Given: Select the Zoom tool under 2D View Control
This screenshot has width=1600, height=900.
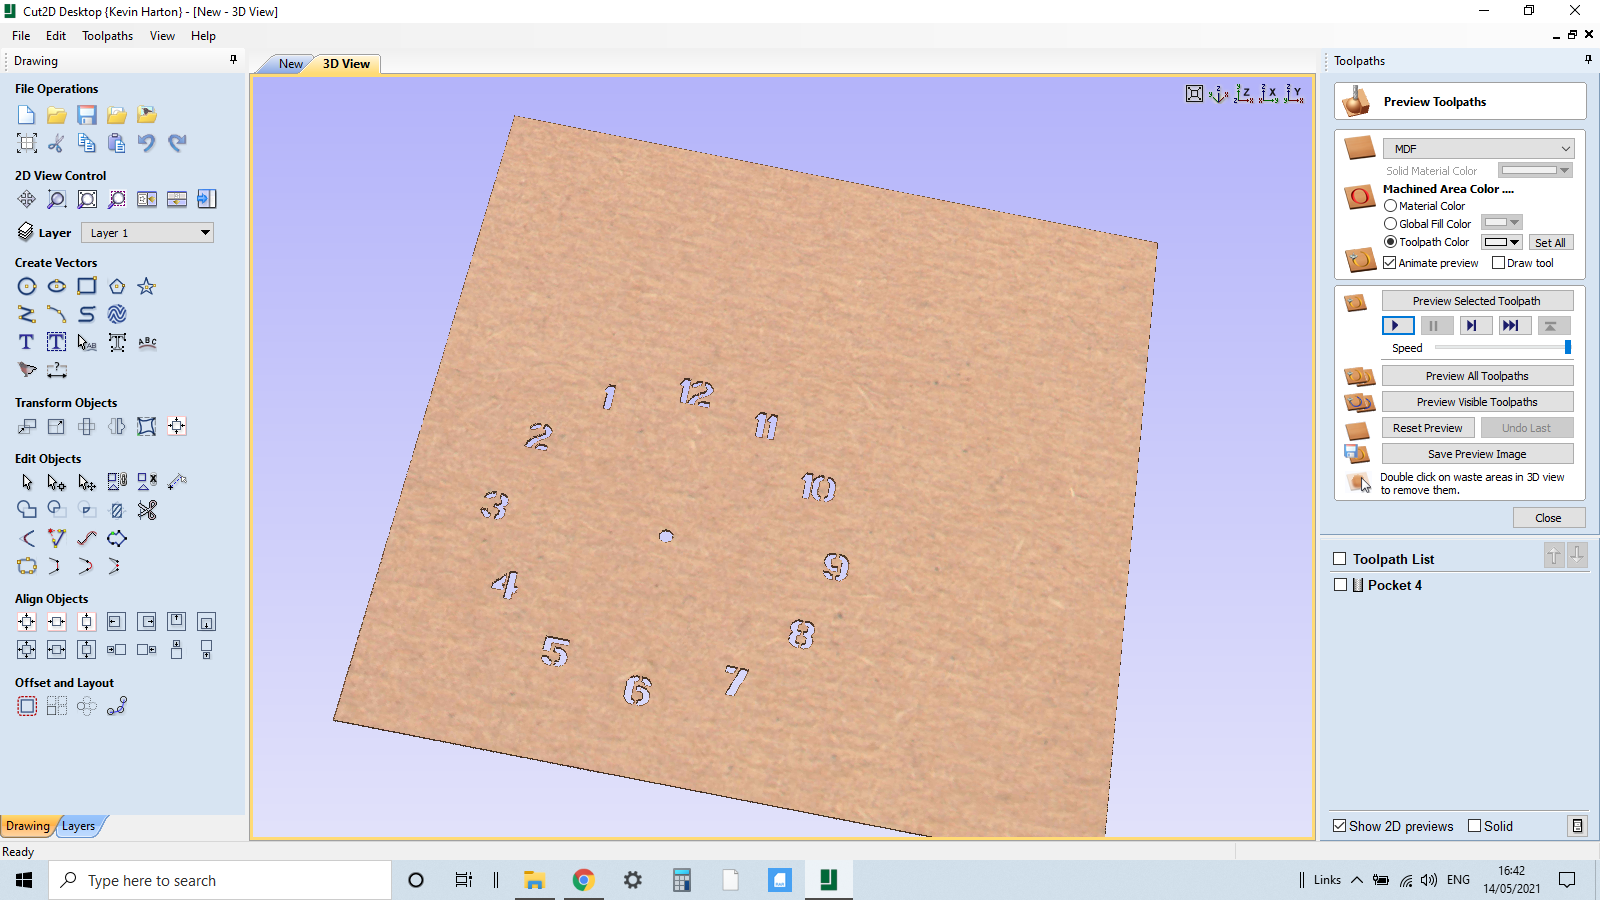Looking at the screenshot, I should (x=56, y=199).
